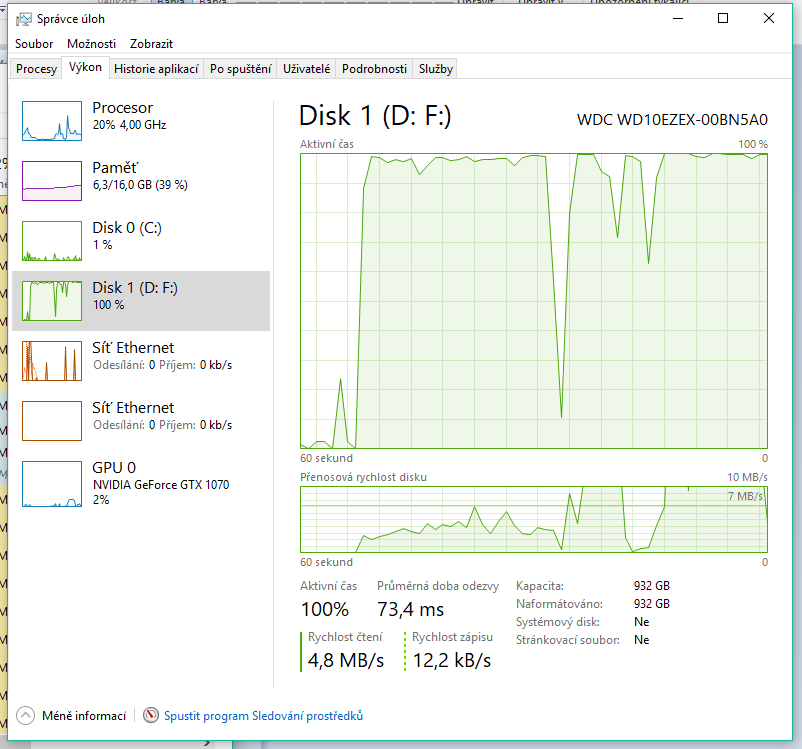This screenshot has height=749, width=802.
Task: Open the Služby tab
Action: [x=436, y=69]
